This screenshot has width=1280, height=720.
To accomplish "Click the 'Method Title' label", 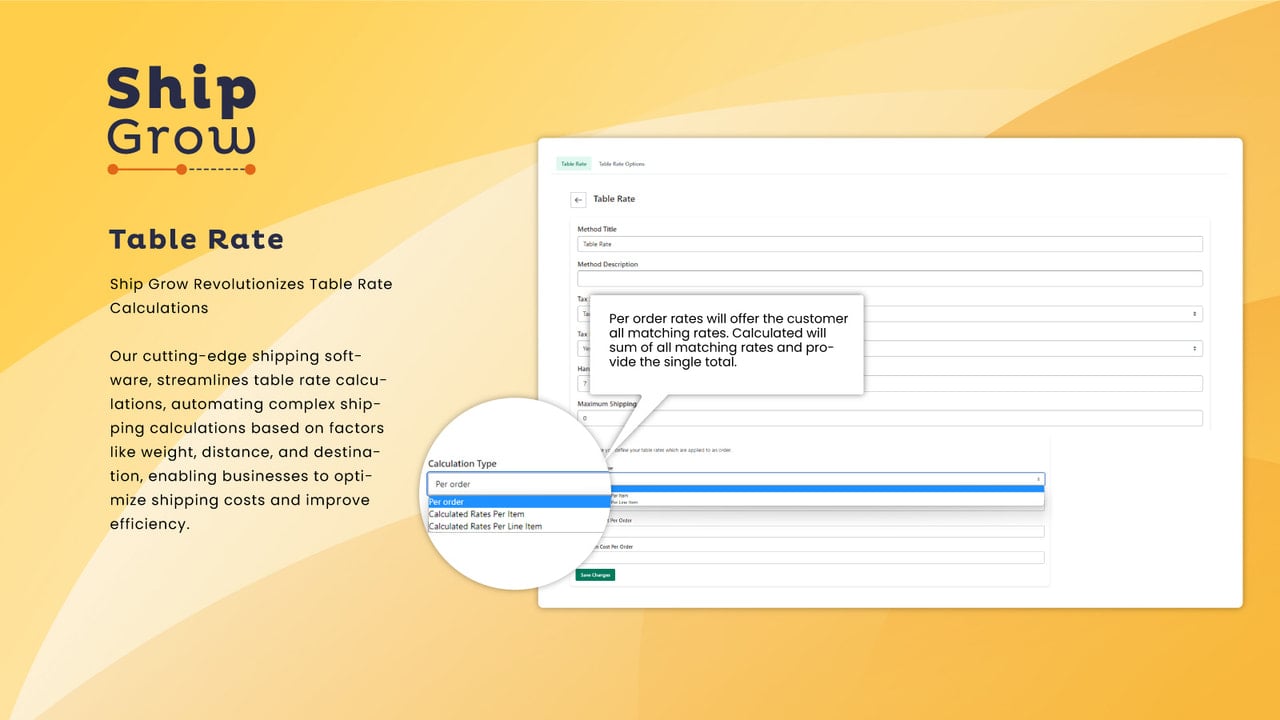I will (597, 229).
